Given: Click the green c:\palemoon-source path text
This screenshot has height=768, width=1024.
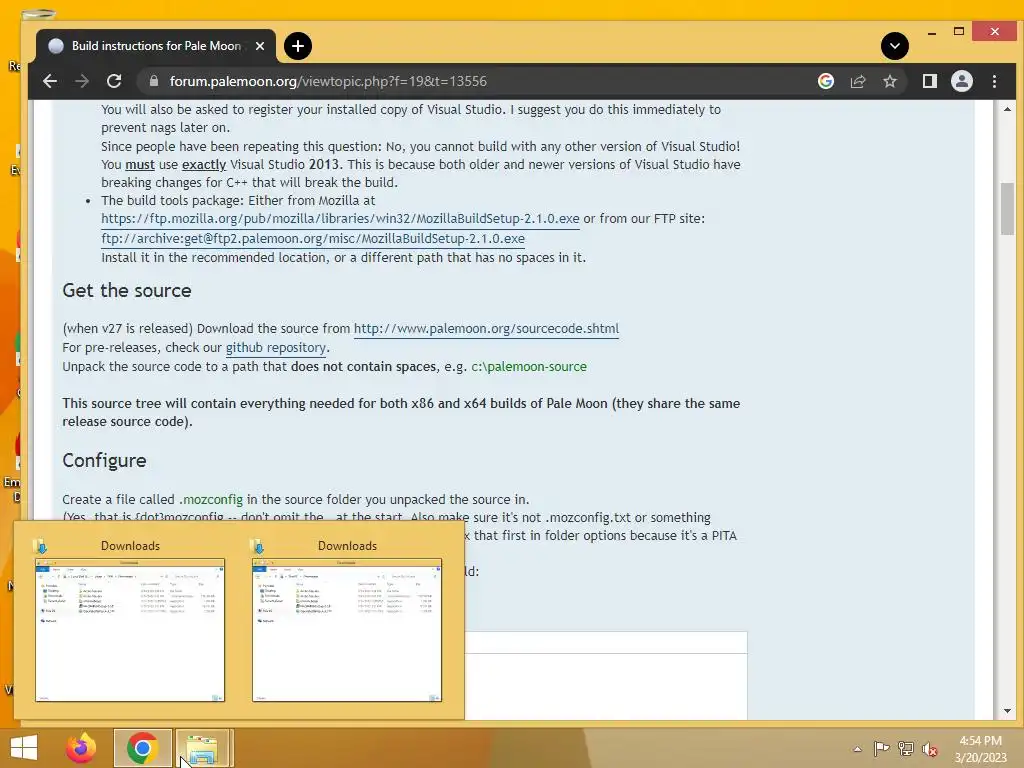Looking at the screenshot, I should pos(529,366).
